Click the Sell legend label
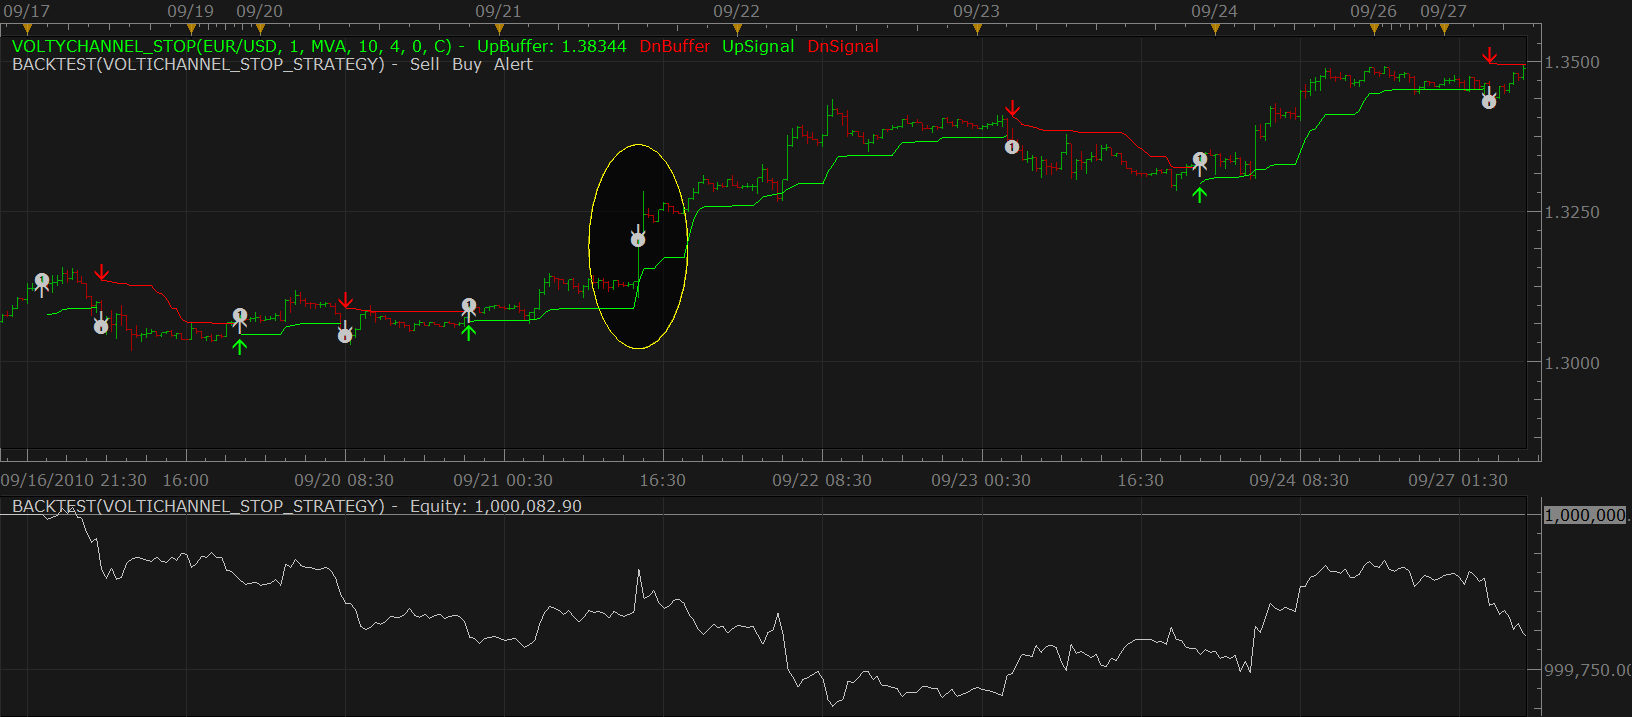The width and height of the screenshot is (1632, 717). 424,64
